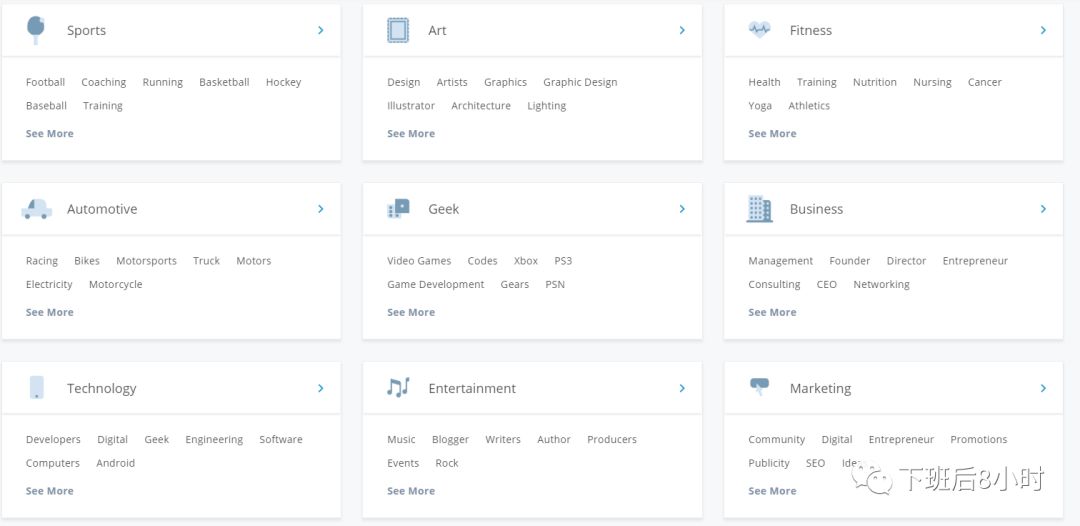
Task: Expand Automotive category with chevron arrow
Action: coord(321,209)
